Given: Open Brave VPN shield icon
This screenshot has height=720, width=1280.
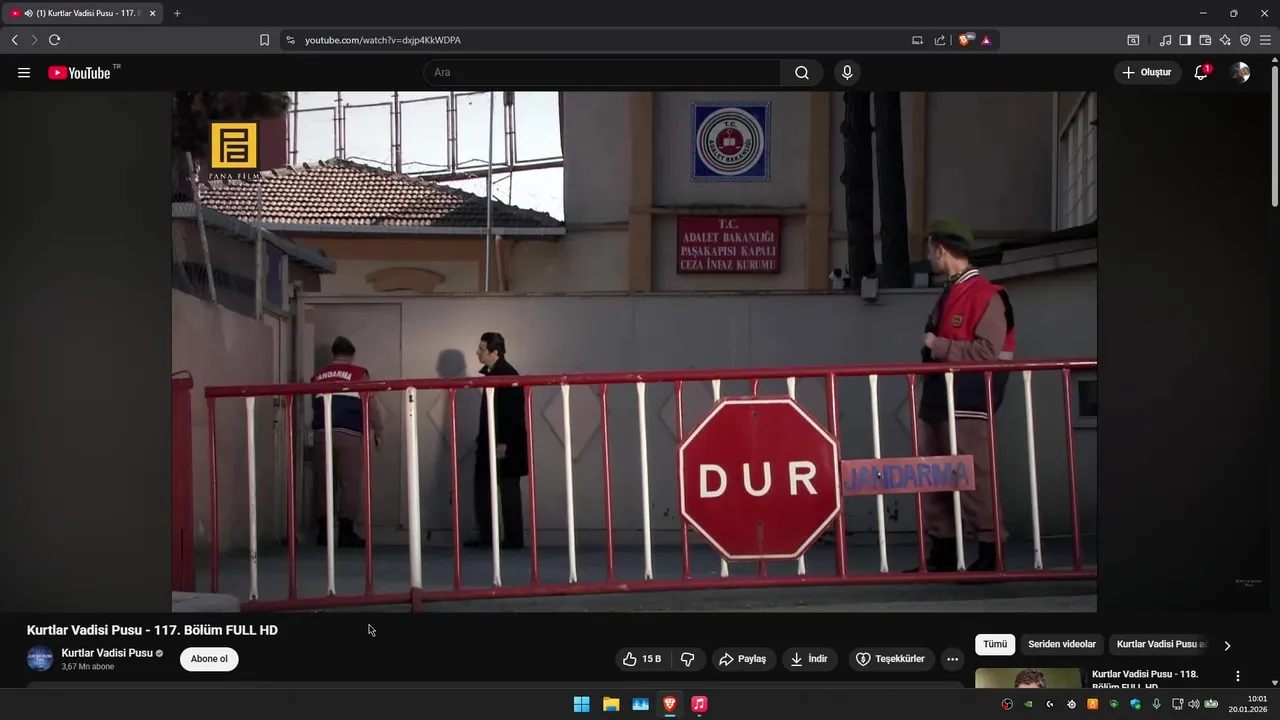Looking at the screenshot, I should (1245, 40).
